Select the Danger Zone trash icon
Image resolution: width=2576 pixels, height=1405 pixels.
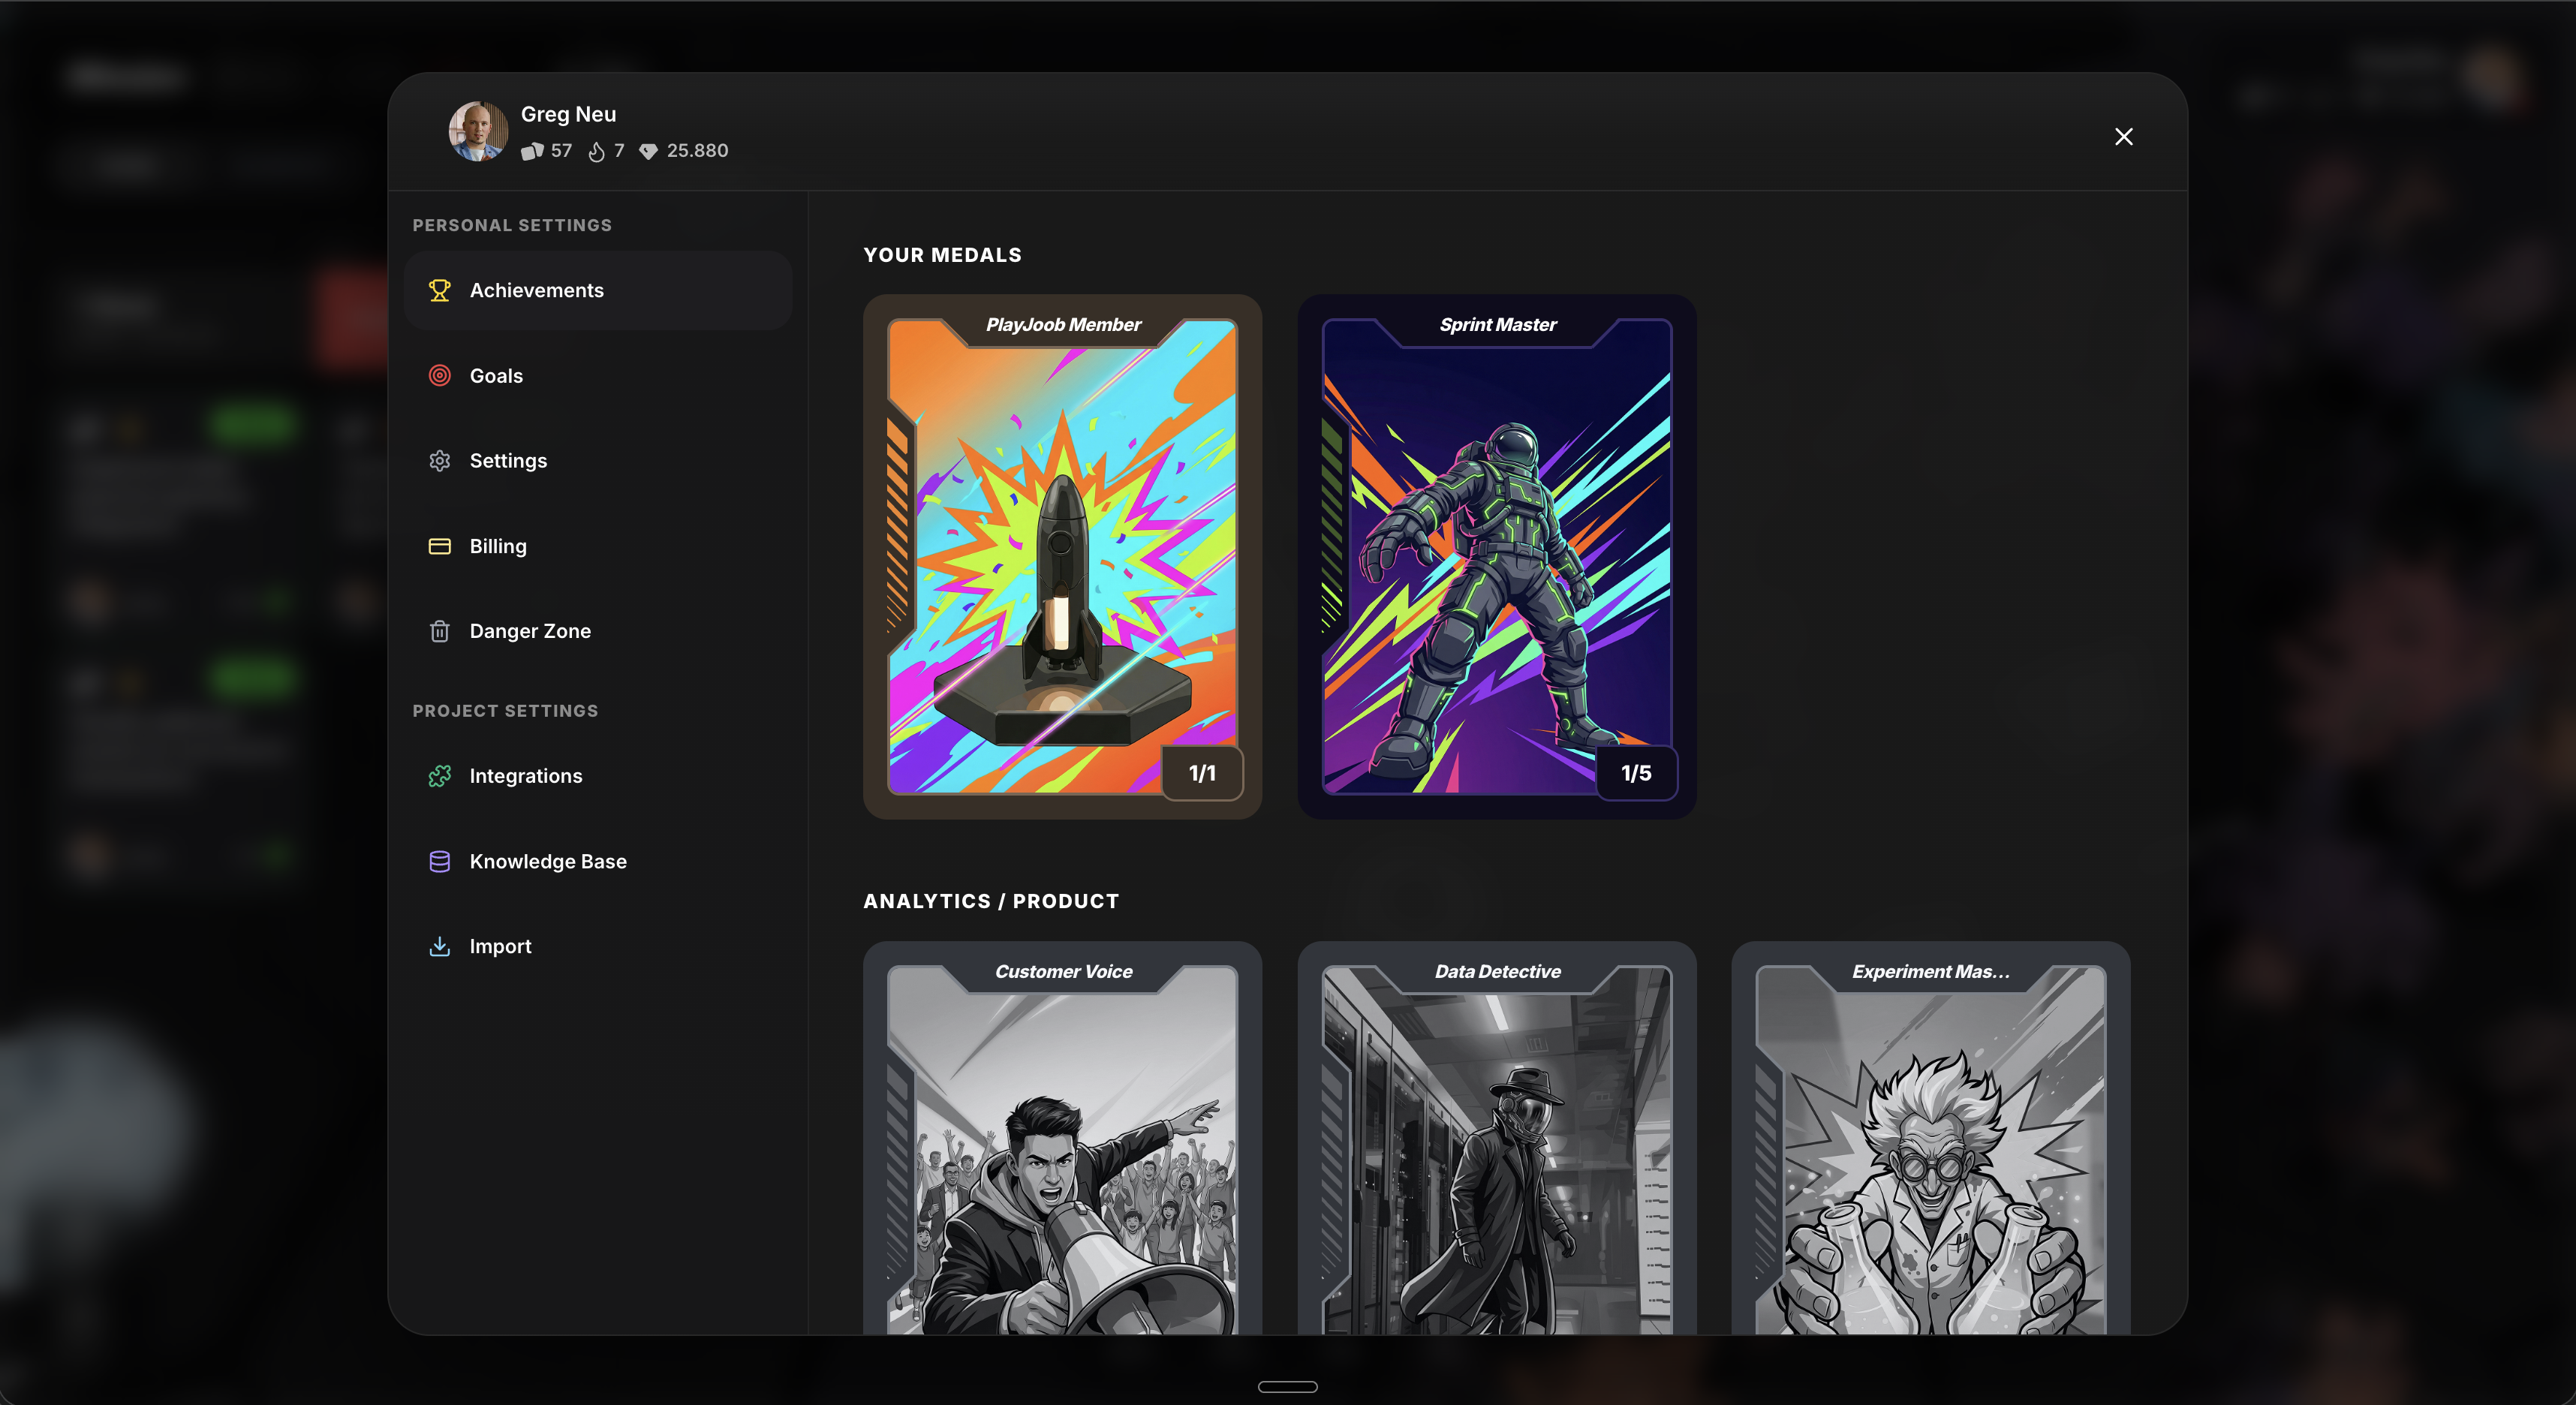(x=440, y=631)
